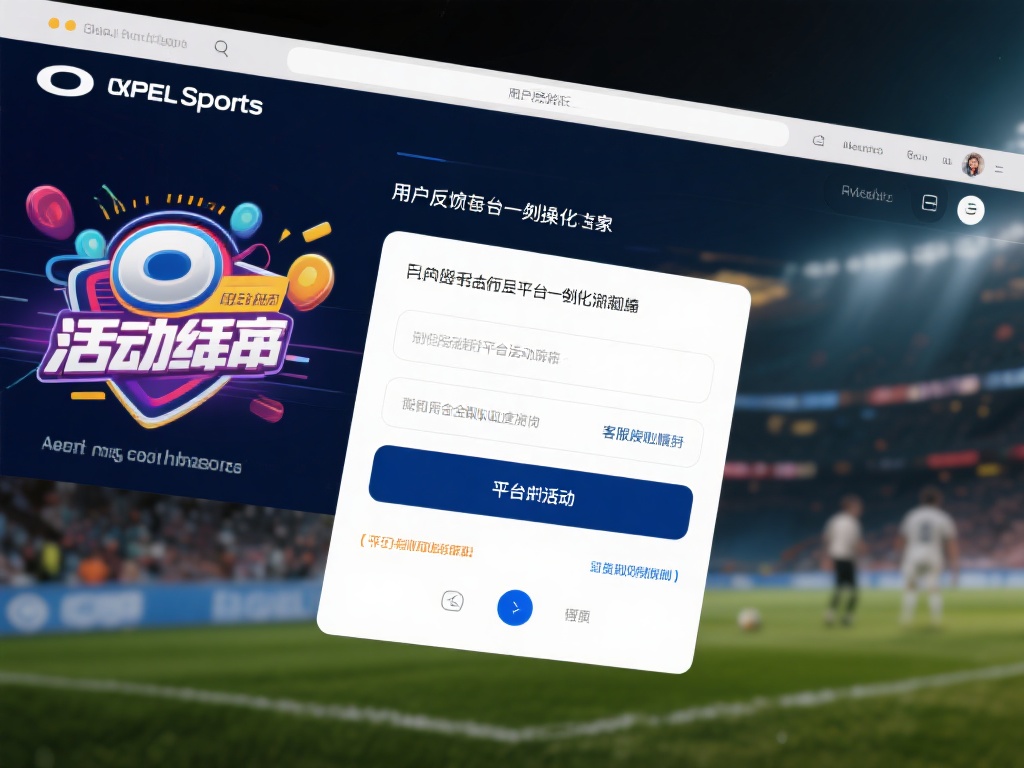The image size is (1024, 768).
Task: Click the magnifier search icon in browser bar
Action: [x=221, y=48]
